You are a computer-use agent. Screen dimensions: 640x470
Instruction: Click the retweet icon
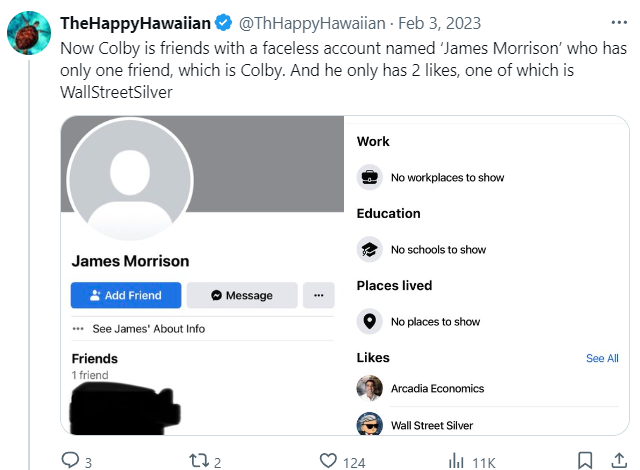pos(197,460)
